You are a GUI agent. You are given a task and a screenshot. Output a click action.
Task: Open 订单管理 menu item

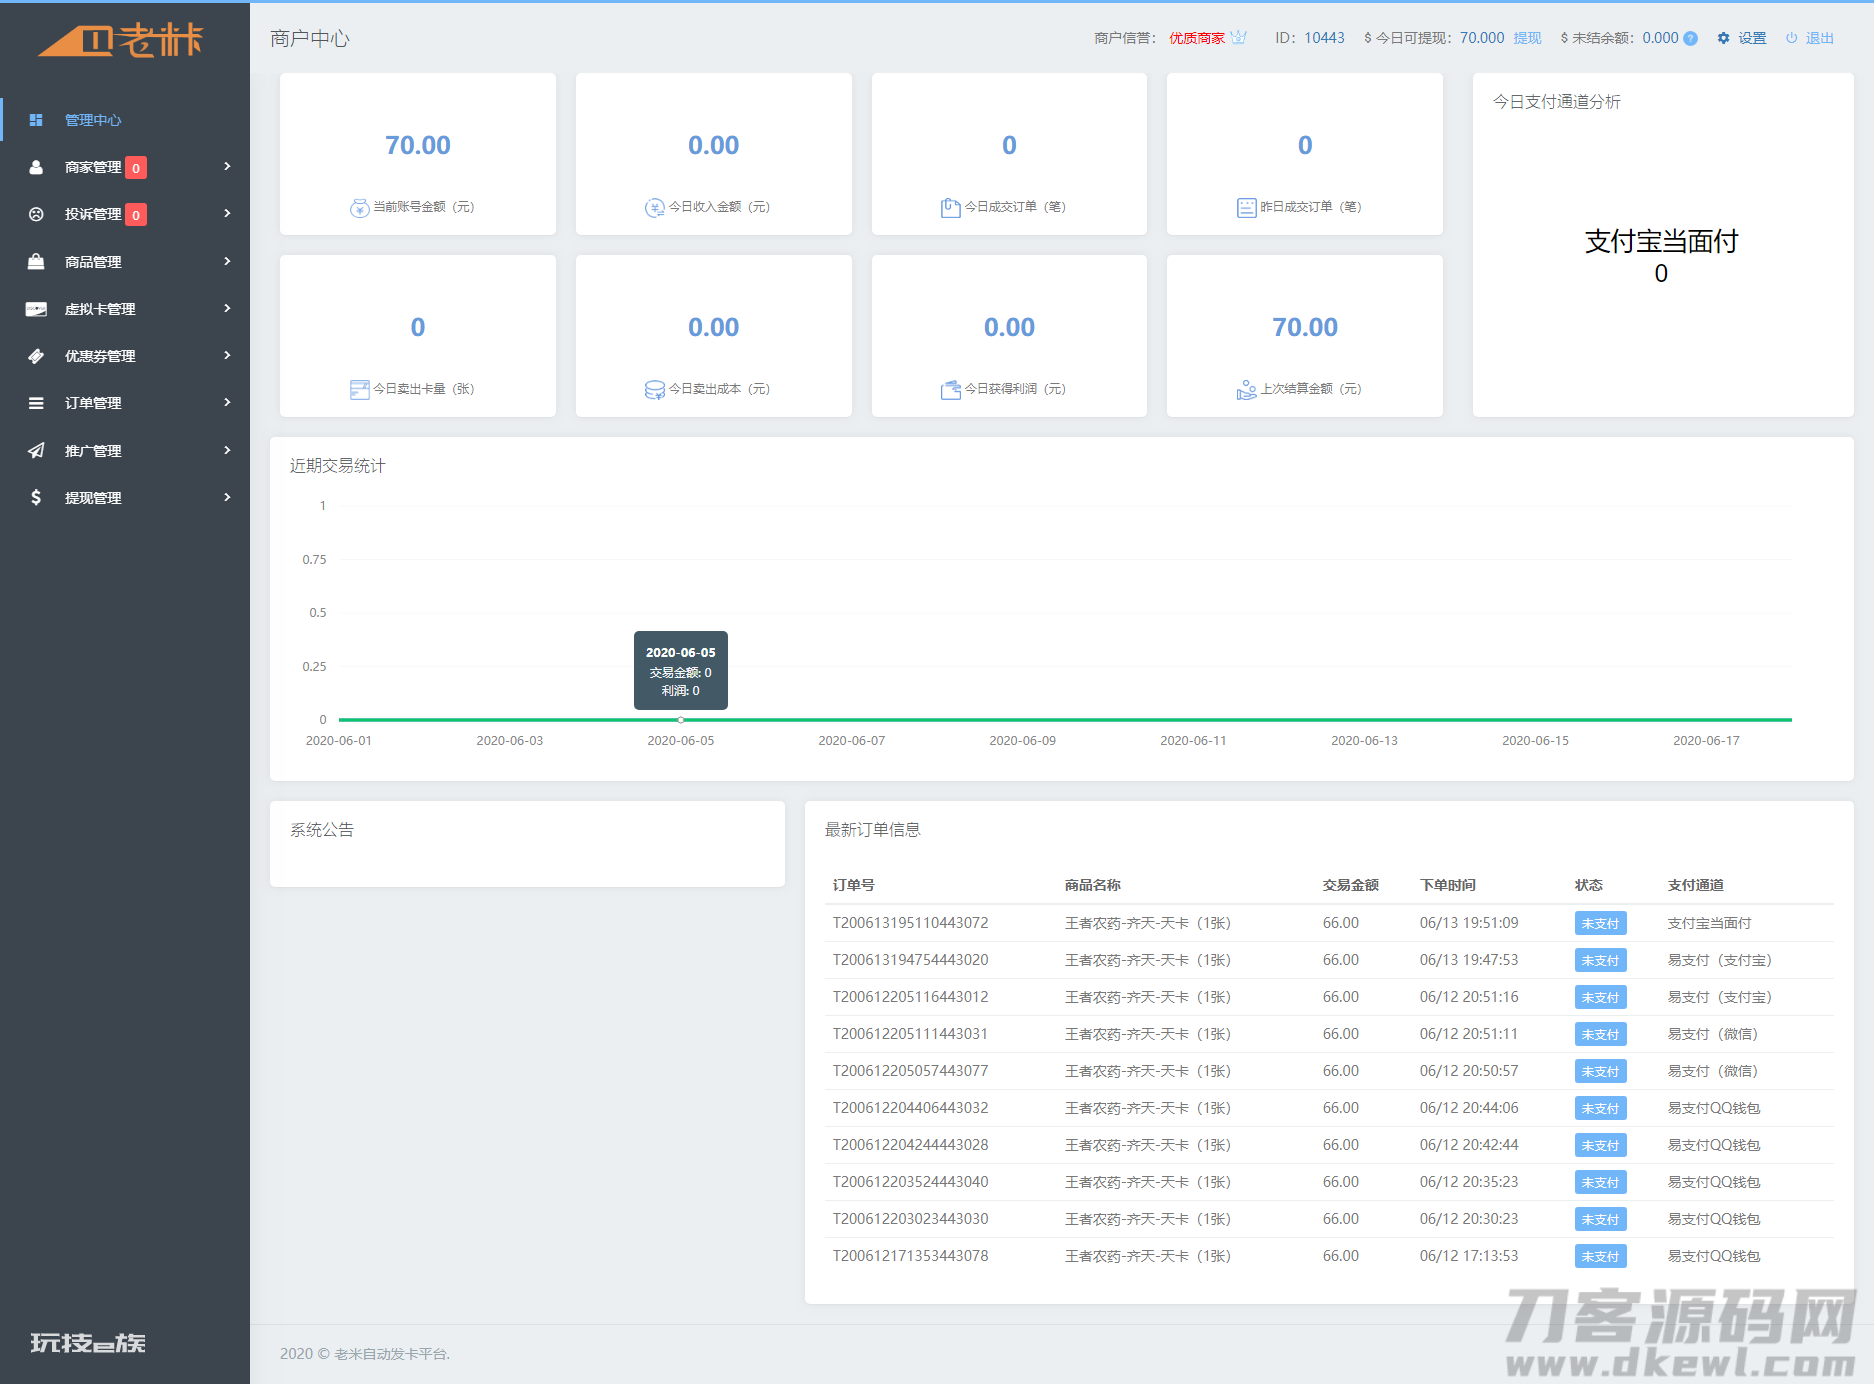point(125,403)
